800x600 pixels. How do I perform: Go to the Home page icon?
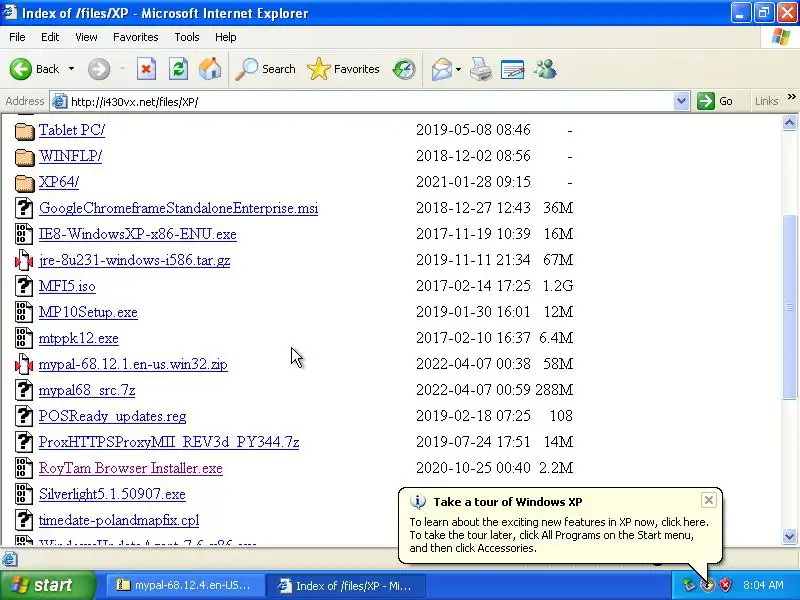[210, 69]
